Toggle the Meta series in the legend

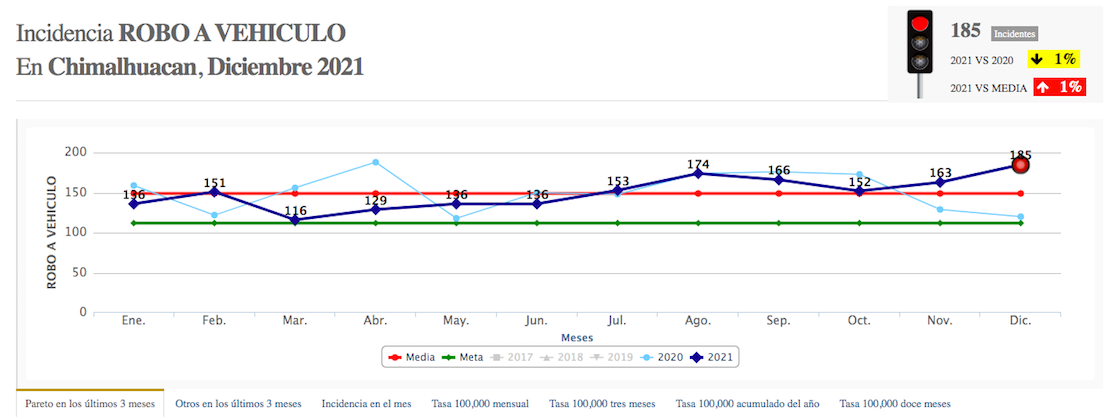tap(463, 357)
